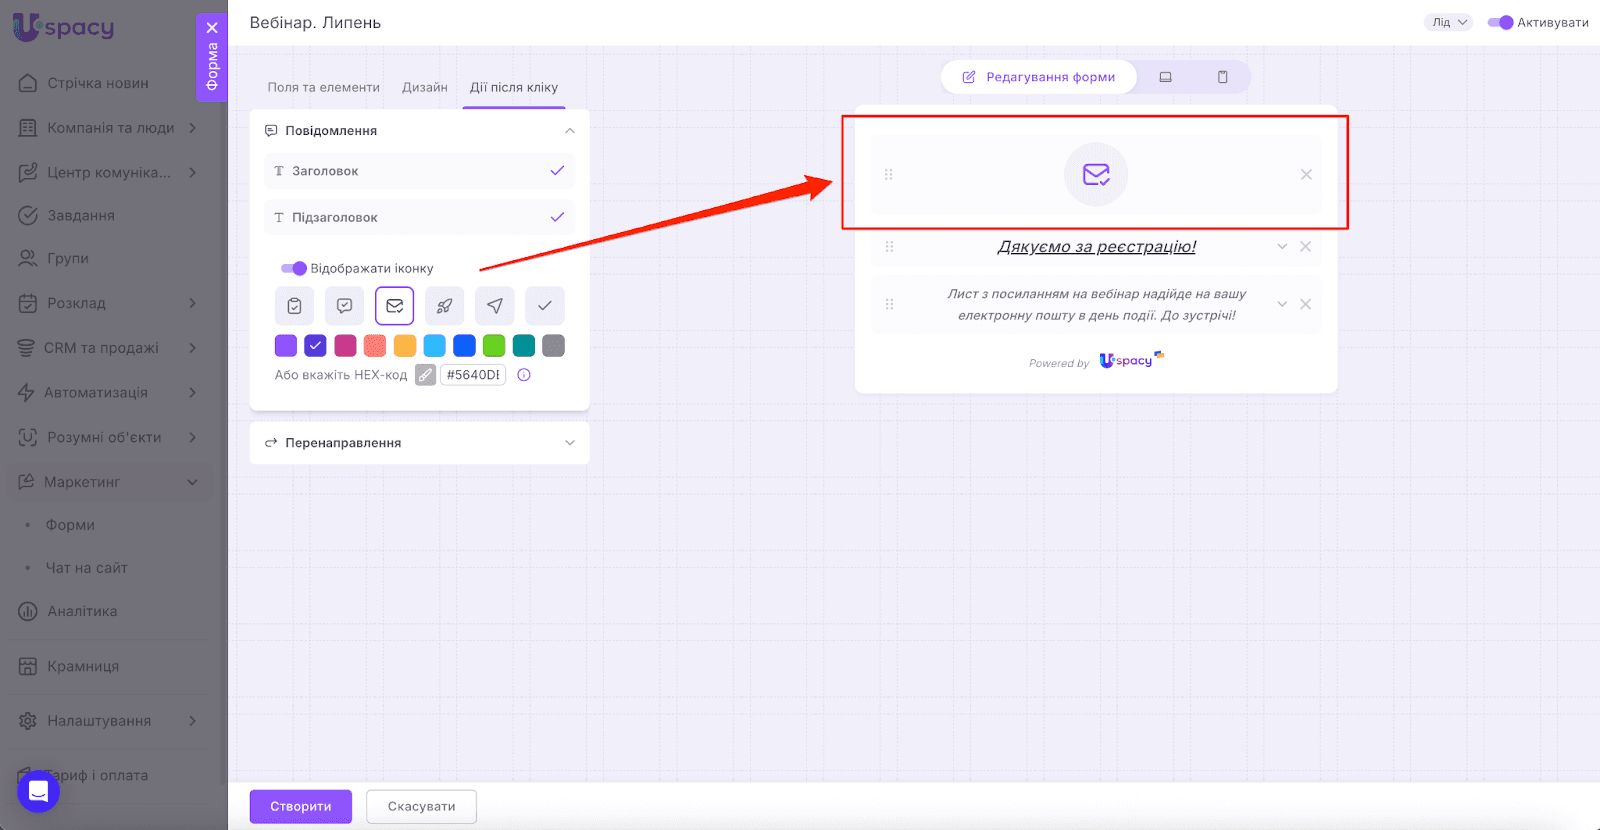Open the support chat widget
This screenshot has height=830, width=1600.
pyautogui.click(x=38, y=791)
